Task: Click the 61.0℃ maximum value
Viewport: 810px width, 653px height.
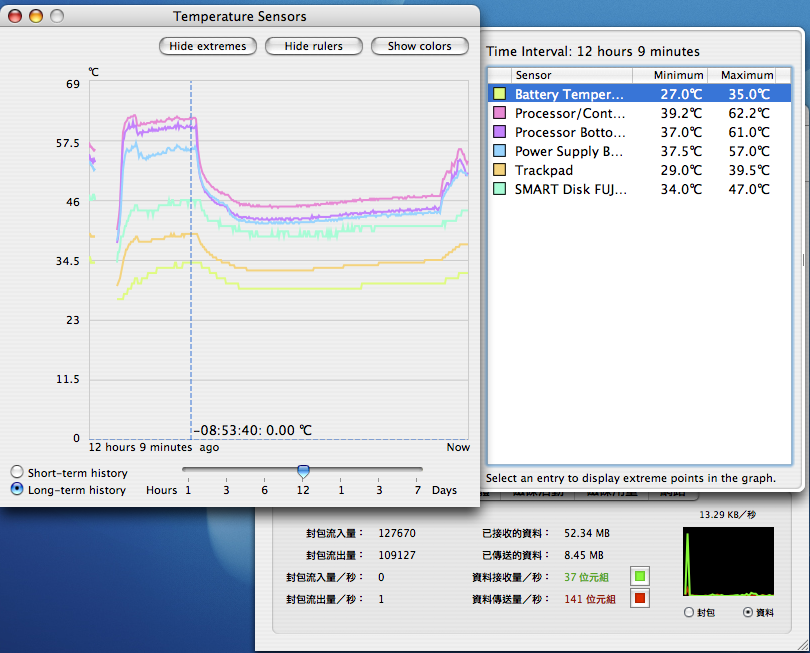Action: click(749, 132)
